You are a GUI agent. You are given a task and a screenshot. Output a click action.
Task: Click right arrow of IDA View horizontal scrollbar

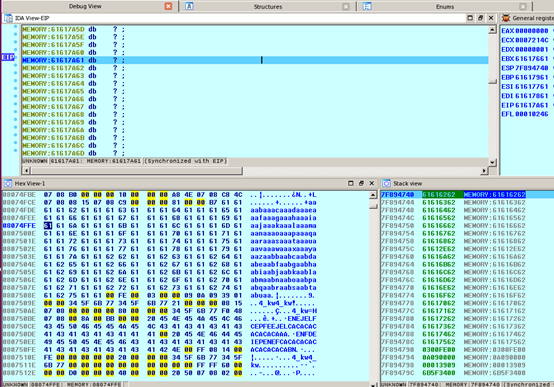484,171
